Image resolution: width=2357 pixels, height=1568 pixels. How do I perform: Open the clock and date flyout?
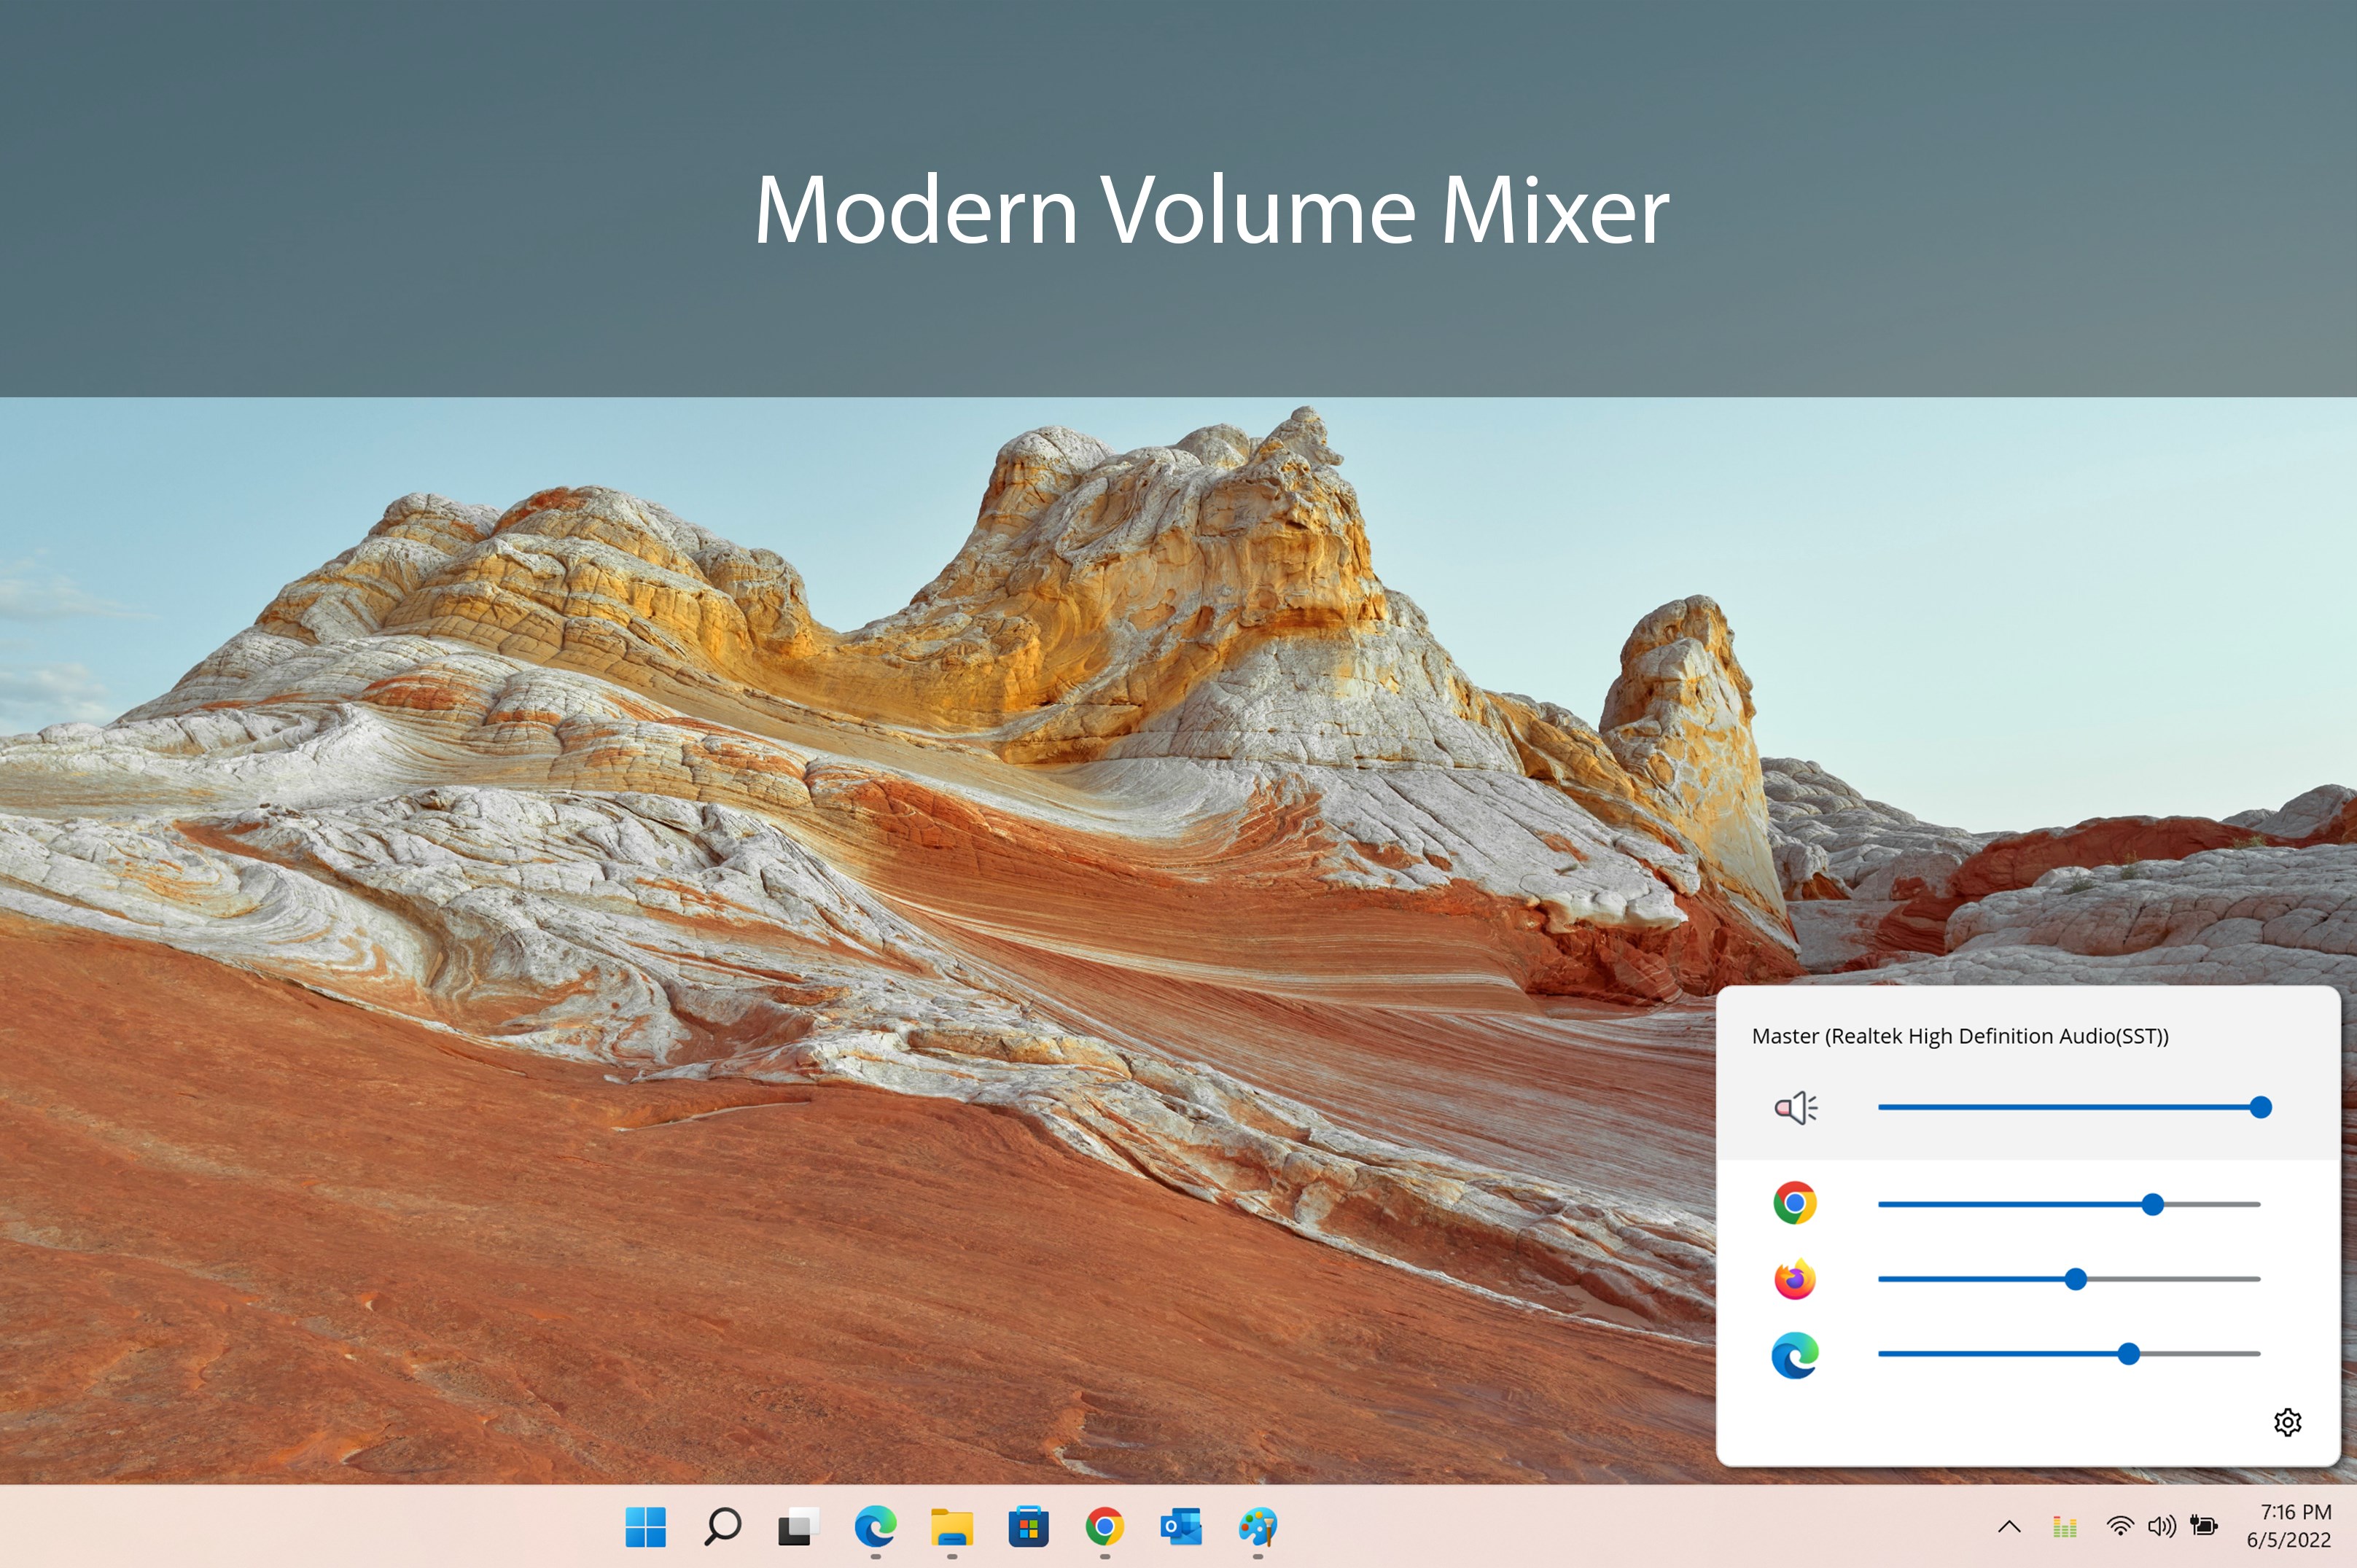pos(2289,1526)
